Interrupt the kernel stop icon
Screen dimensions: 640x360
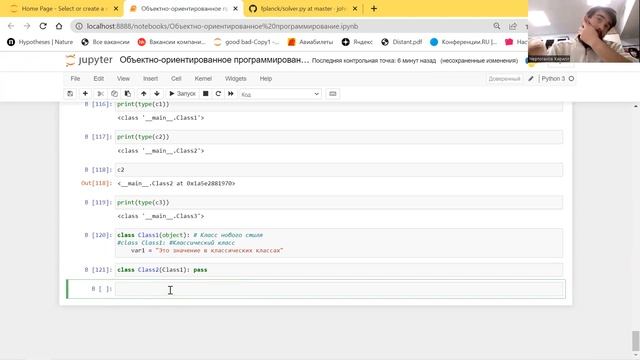coord(206,94)
